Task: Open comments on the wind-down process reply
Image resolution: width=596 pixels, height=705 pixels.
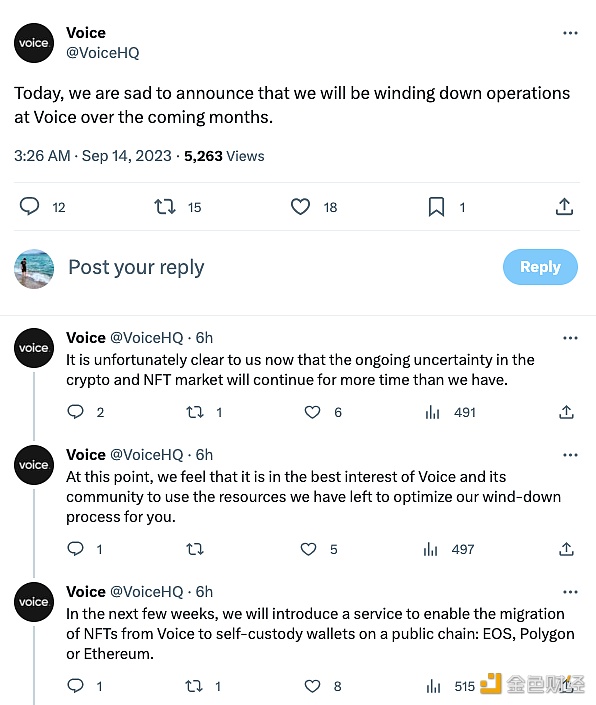Action: click(x=75, y=549)
